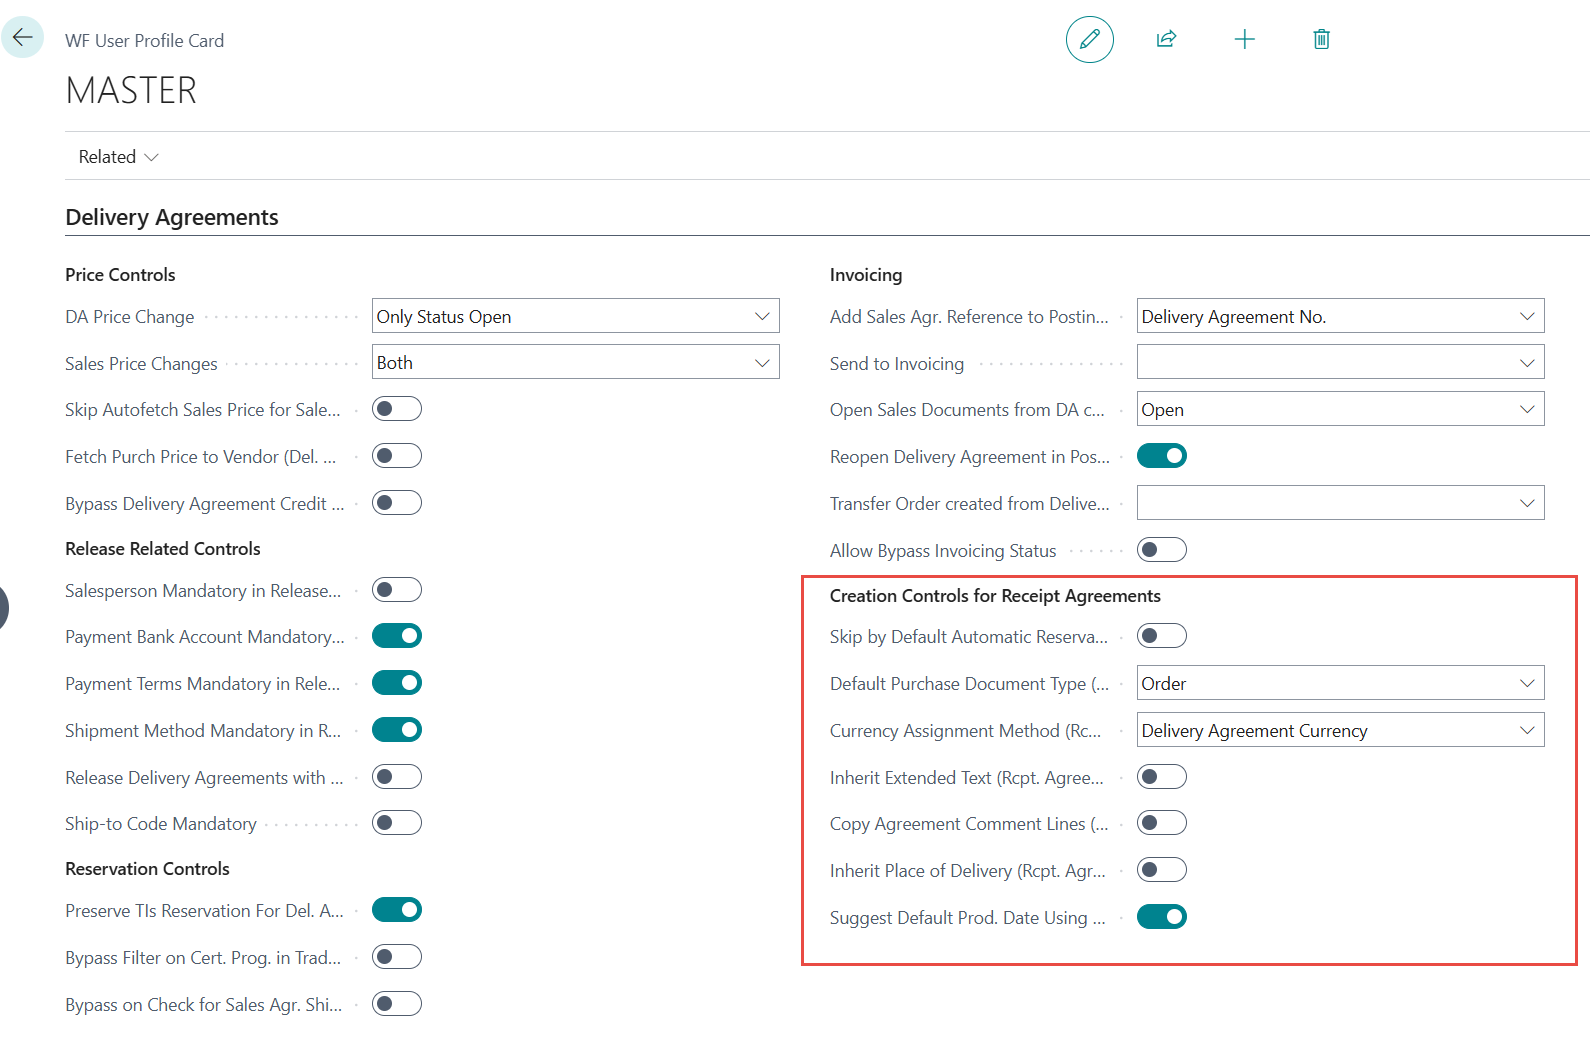Open Currency Assignment Method dropdown
Image resolution: width=1590 pixels, height=1037 pixels.
(x=1340, y=731)
